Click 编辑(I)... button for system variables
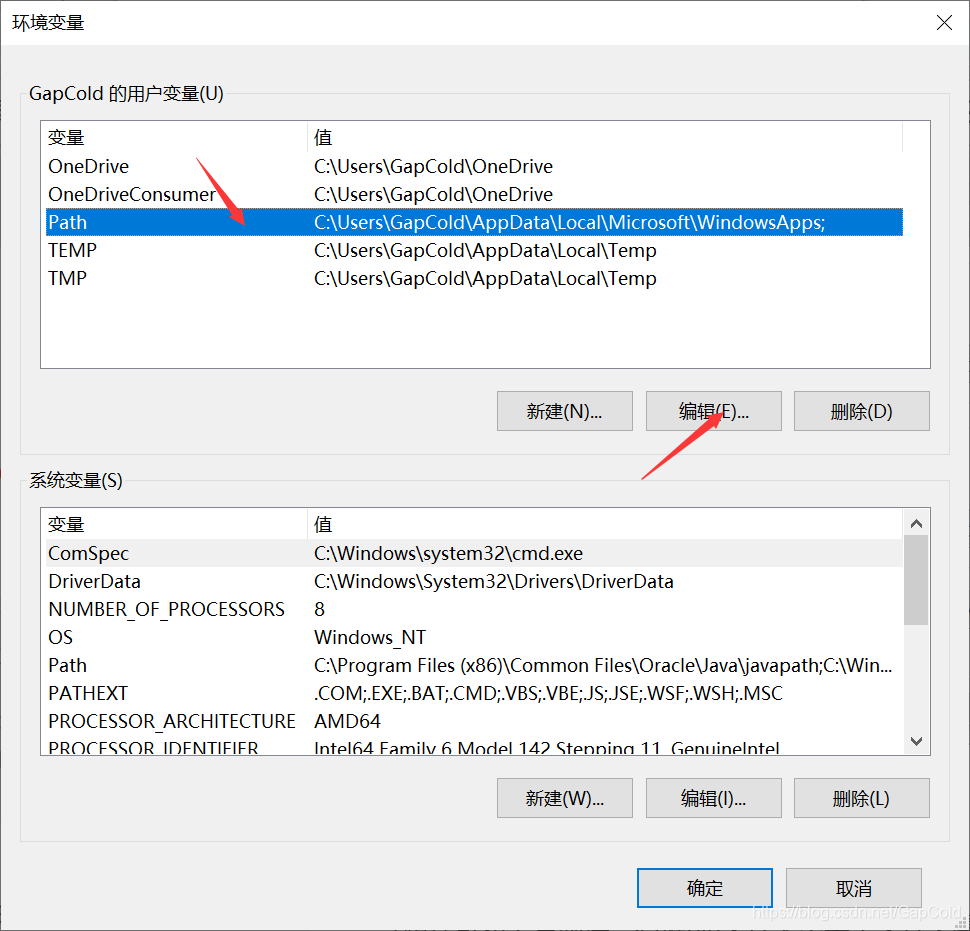The height and width of the screenshot is (931, 970). [713, 798]
